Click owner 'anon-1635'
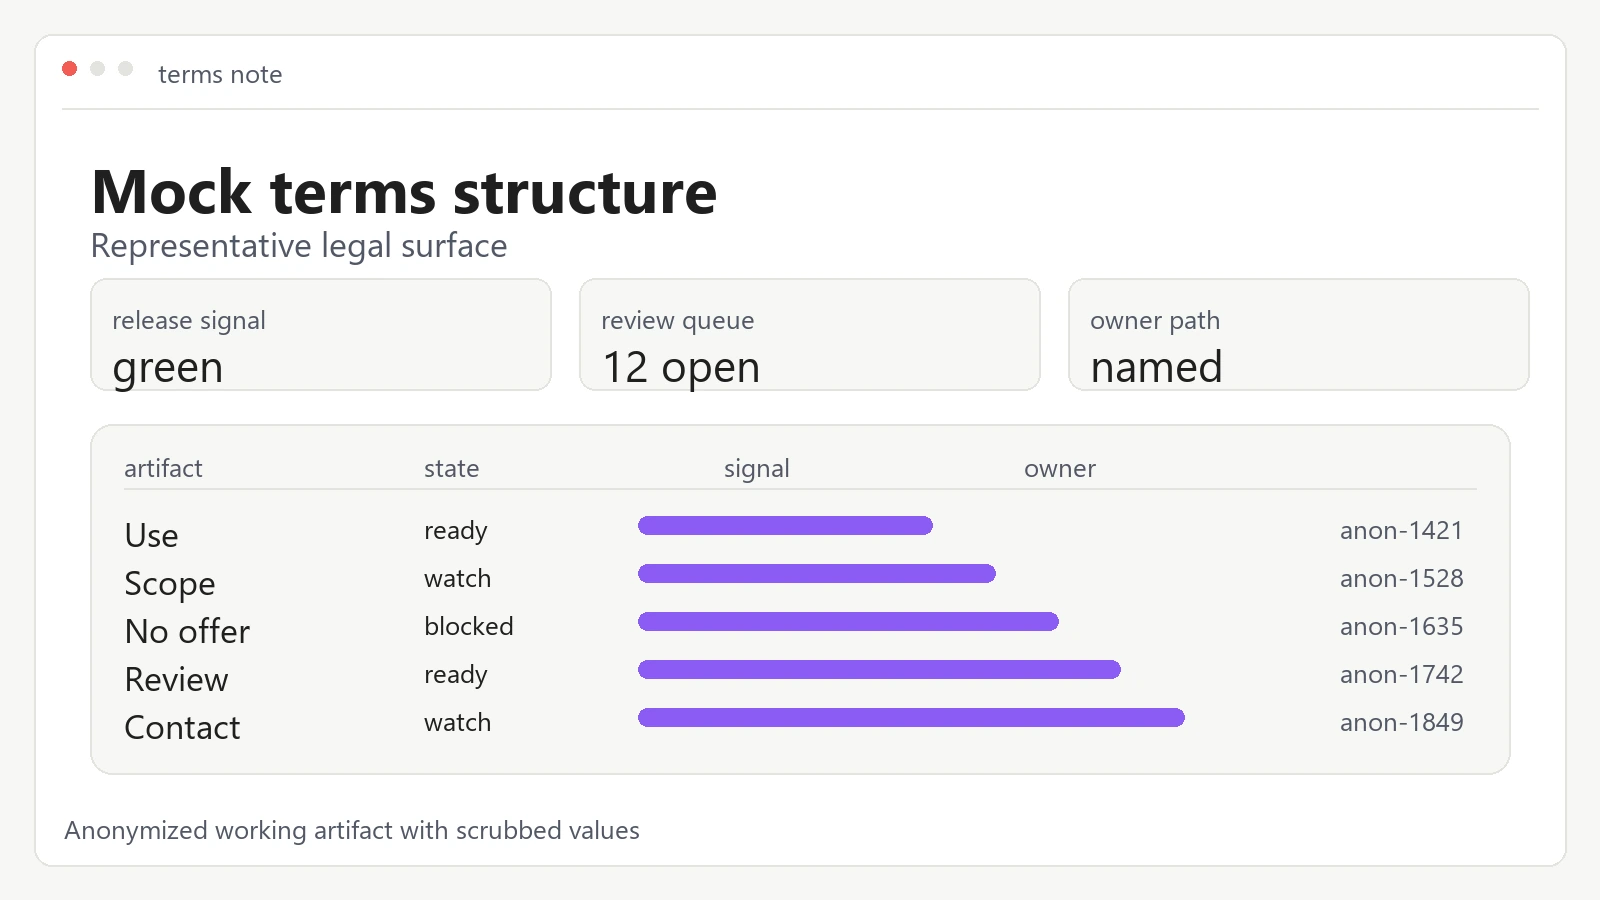The width and height of the screenshot is (1600, 900). click(x=1401, y=626)
